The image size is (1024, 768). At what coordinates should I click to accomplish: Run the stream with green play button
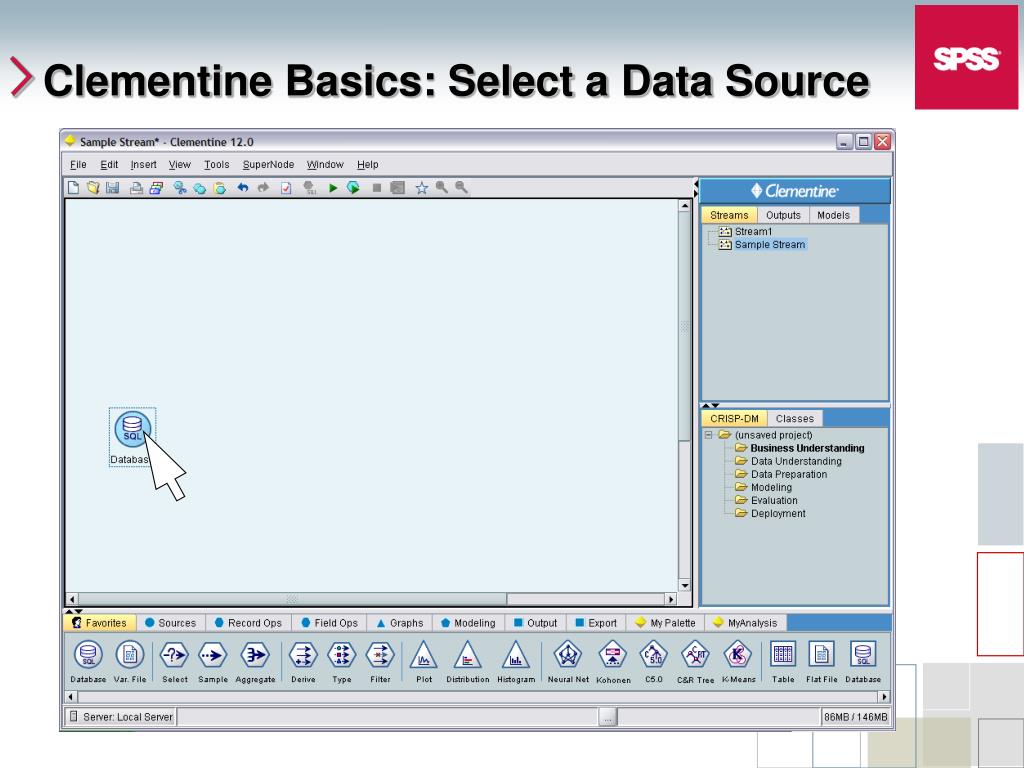click(x=334, y=187)
